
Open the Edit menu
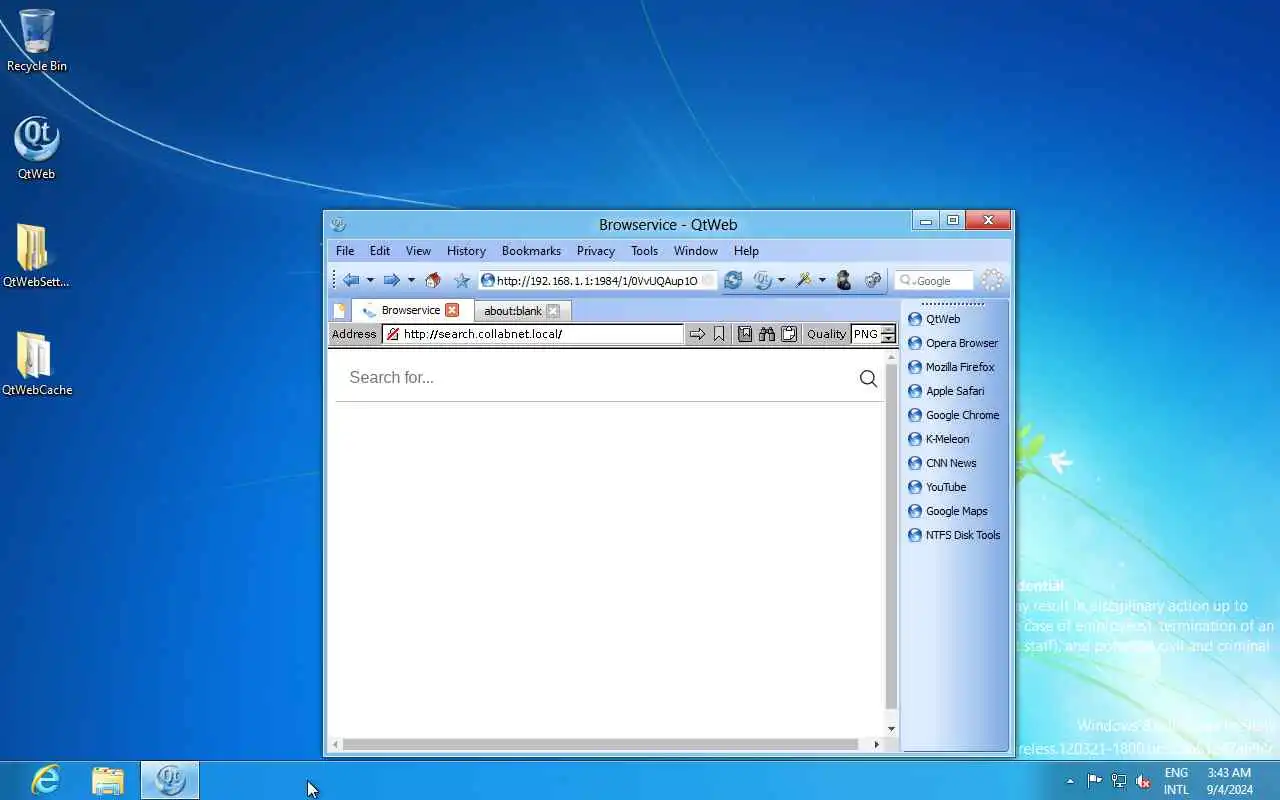tap(380, 251)
